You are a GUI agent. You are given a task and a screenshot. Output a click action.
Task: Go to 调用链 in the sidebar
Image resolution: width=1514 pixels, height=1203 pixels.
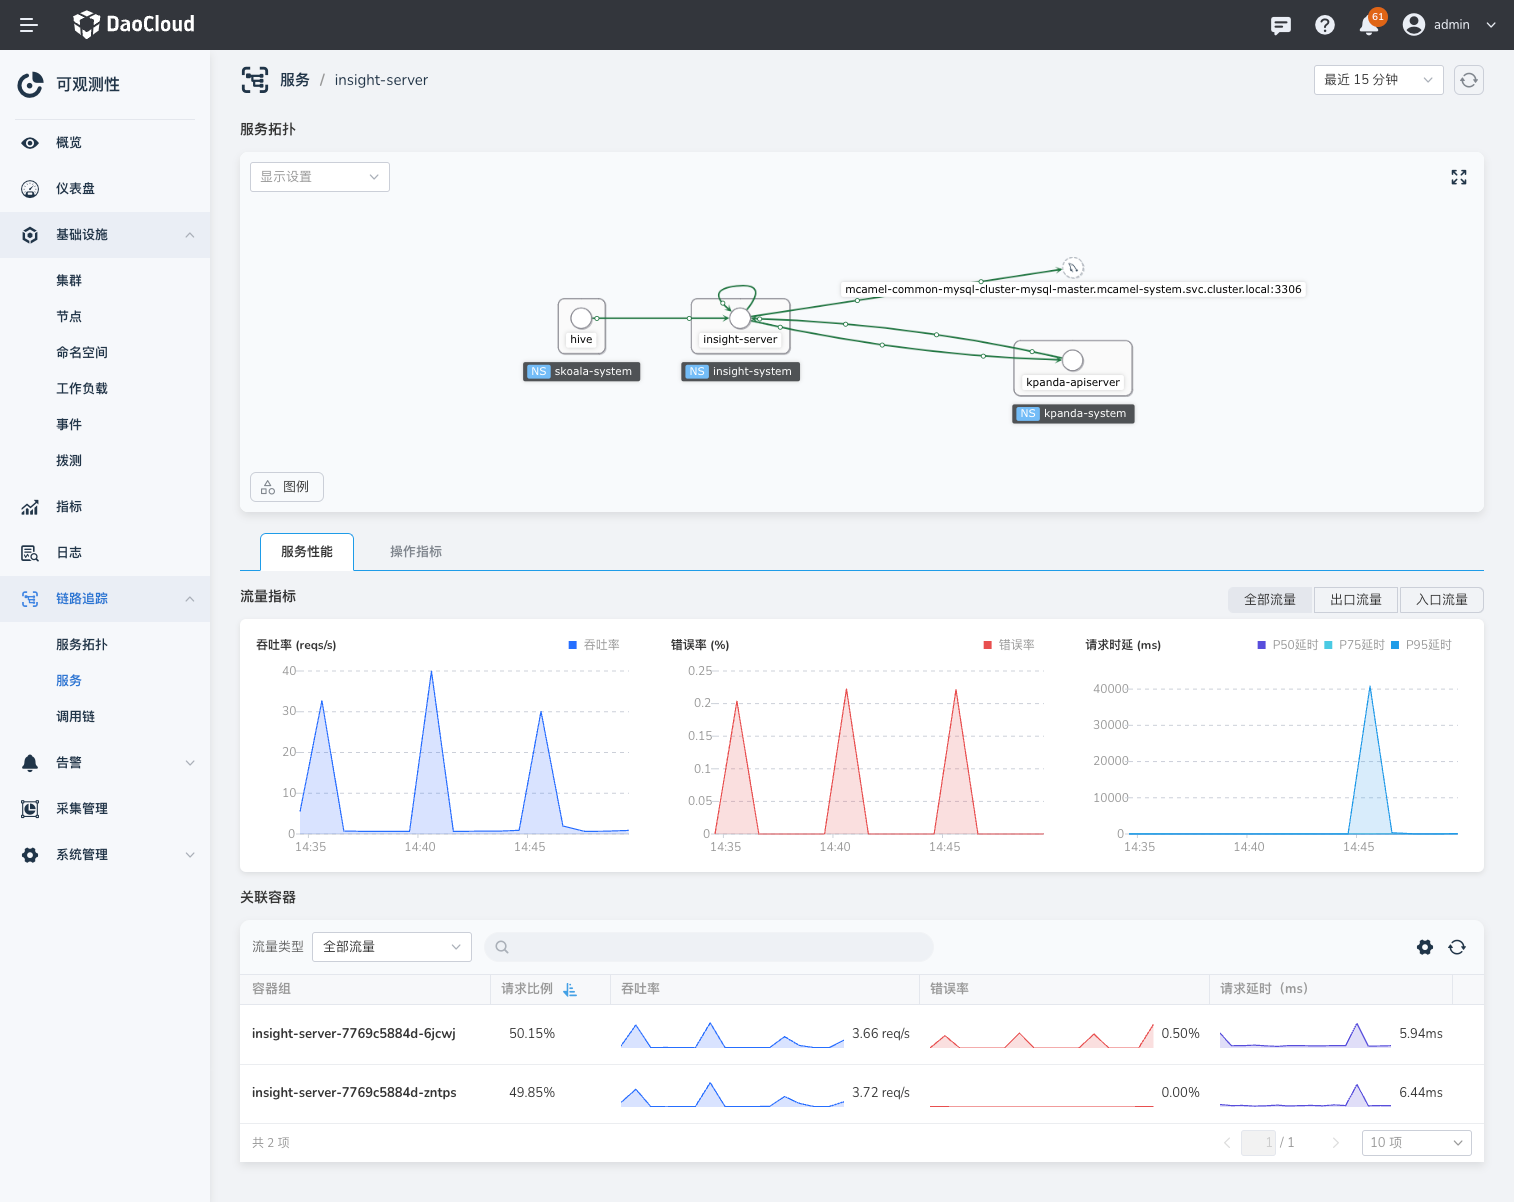pos(76,717)
